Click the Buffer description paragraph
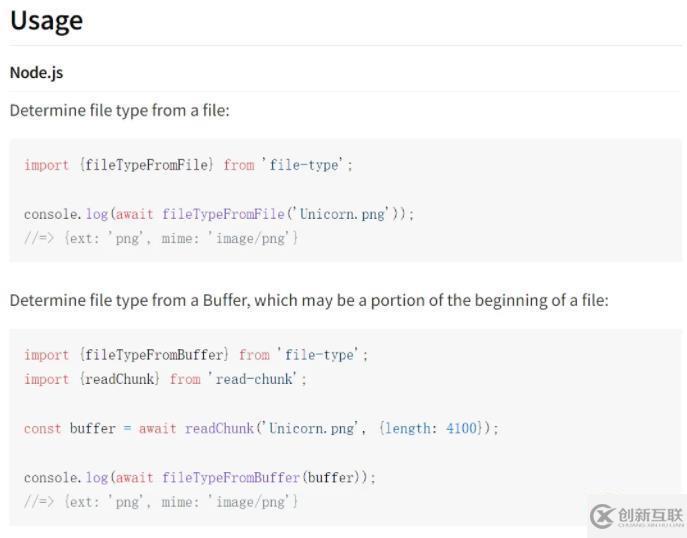This screenshot has height=538, width=687. (x=309, y=301)
